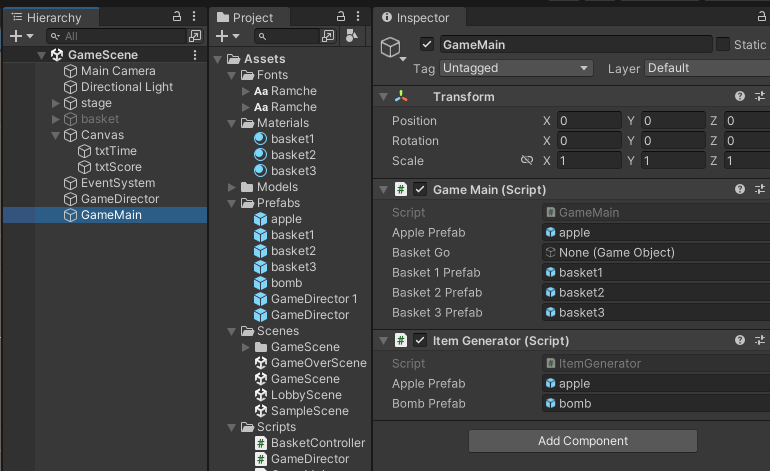Click the Rotation Y field

point(673,140)
